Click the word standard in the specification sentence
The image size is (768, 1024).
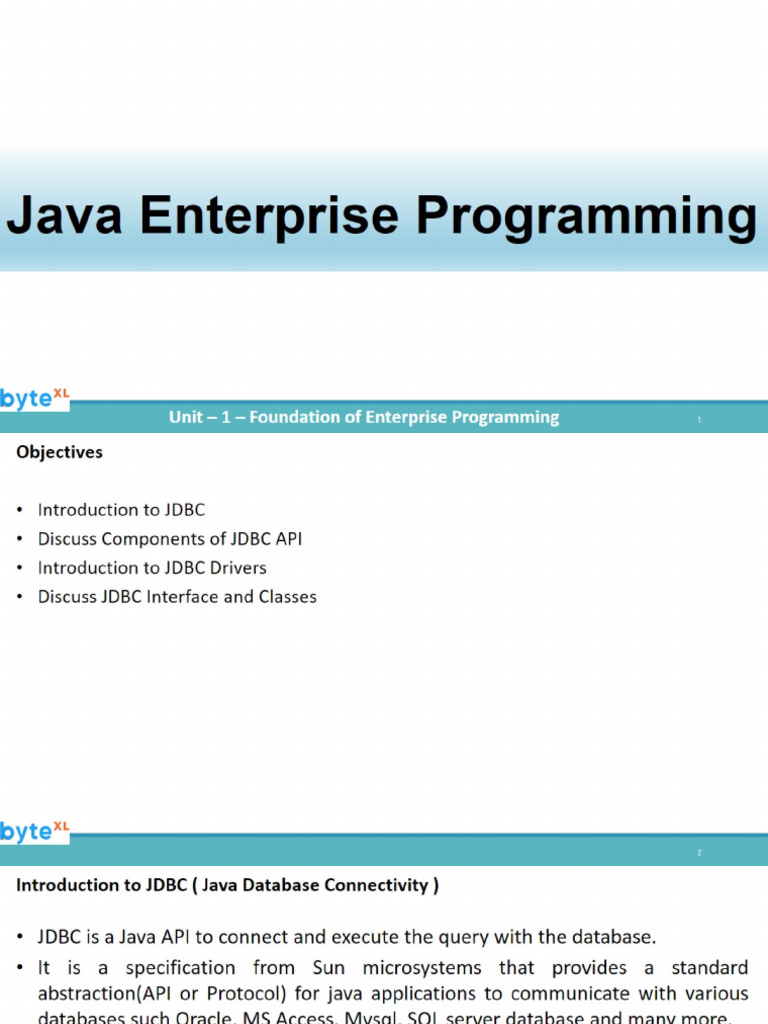709,967
